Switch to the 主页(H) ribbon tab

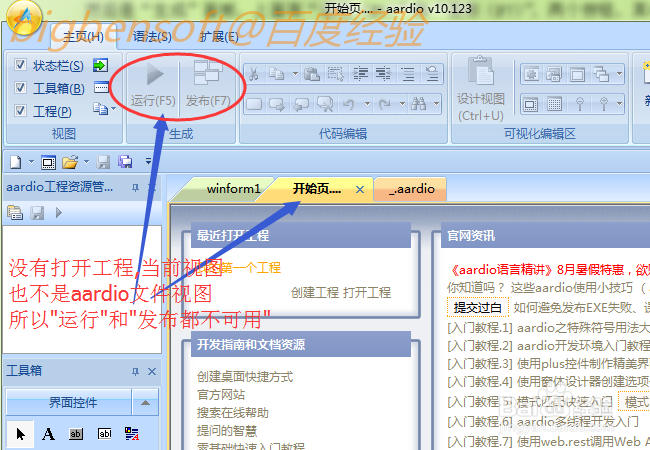pos(83,36)
